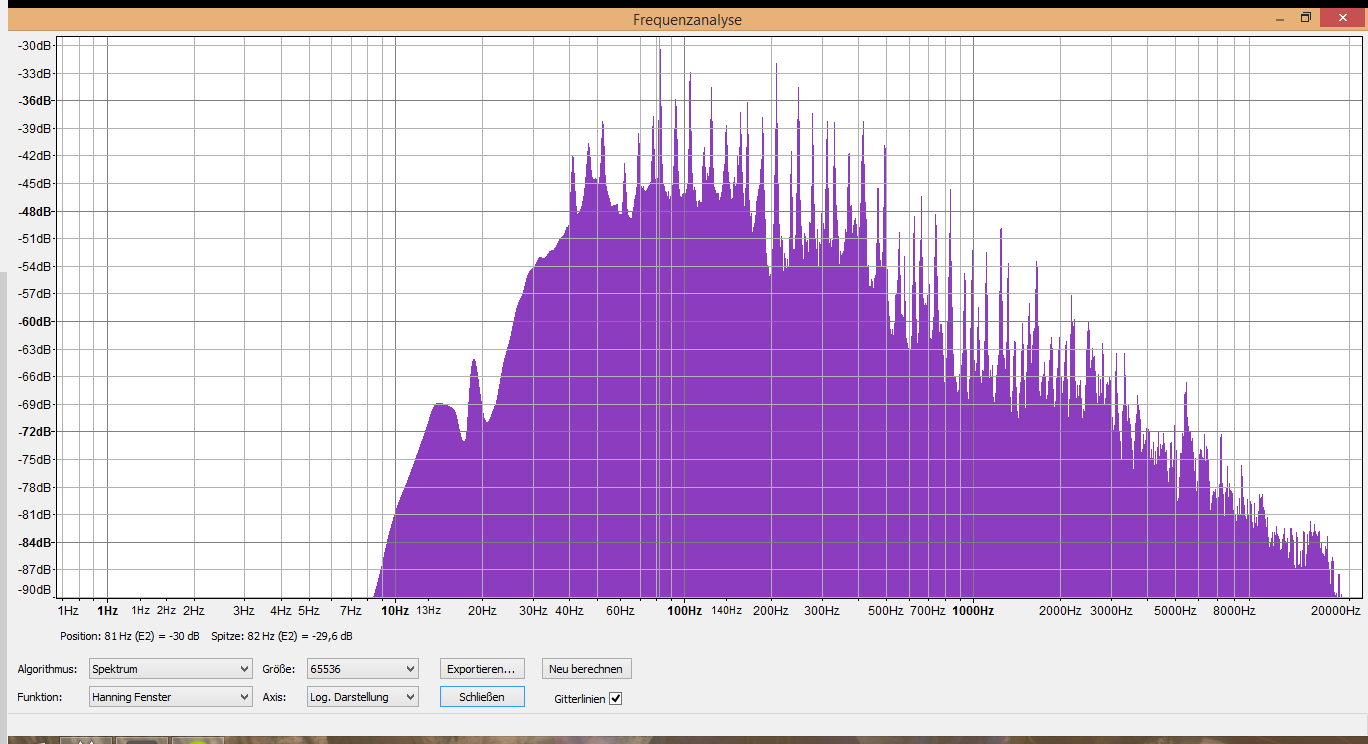
Task: Click the -36dB axis label
Action: [35, 101]
